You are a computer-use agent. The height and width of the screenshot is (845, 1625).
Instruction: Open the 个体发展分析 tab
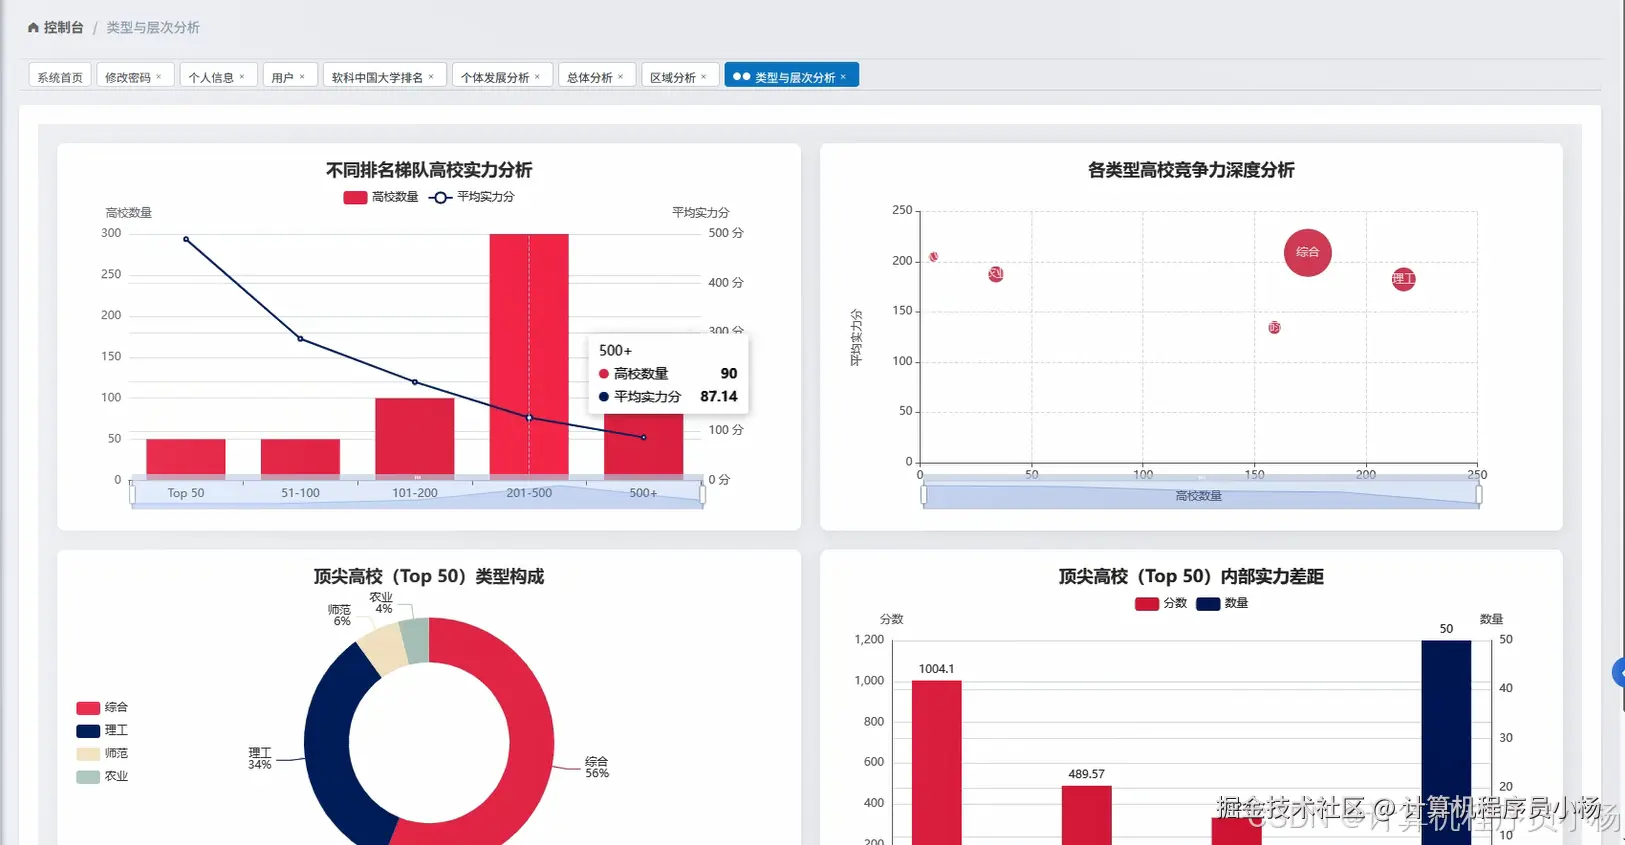495,77
